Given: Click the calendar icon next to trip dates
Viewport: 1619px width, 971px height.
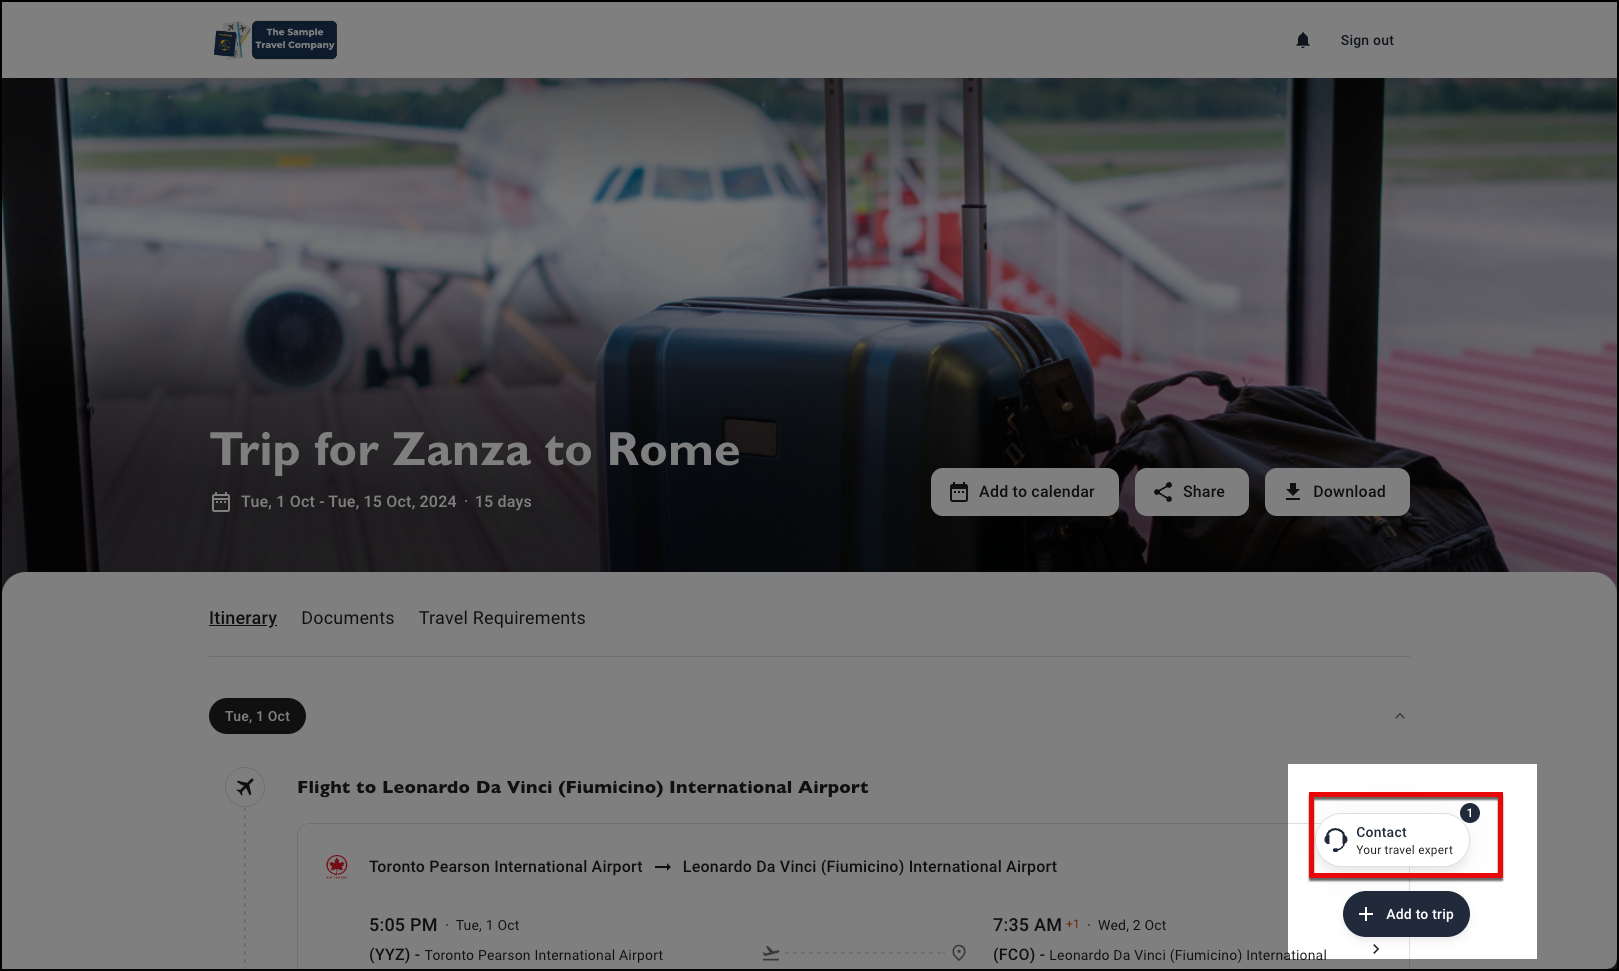Looking at the screenshot, I should pos(221,502).
